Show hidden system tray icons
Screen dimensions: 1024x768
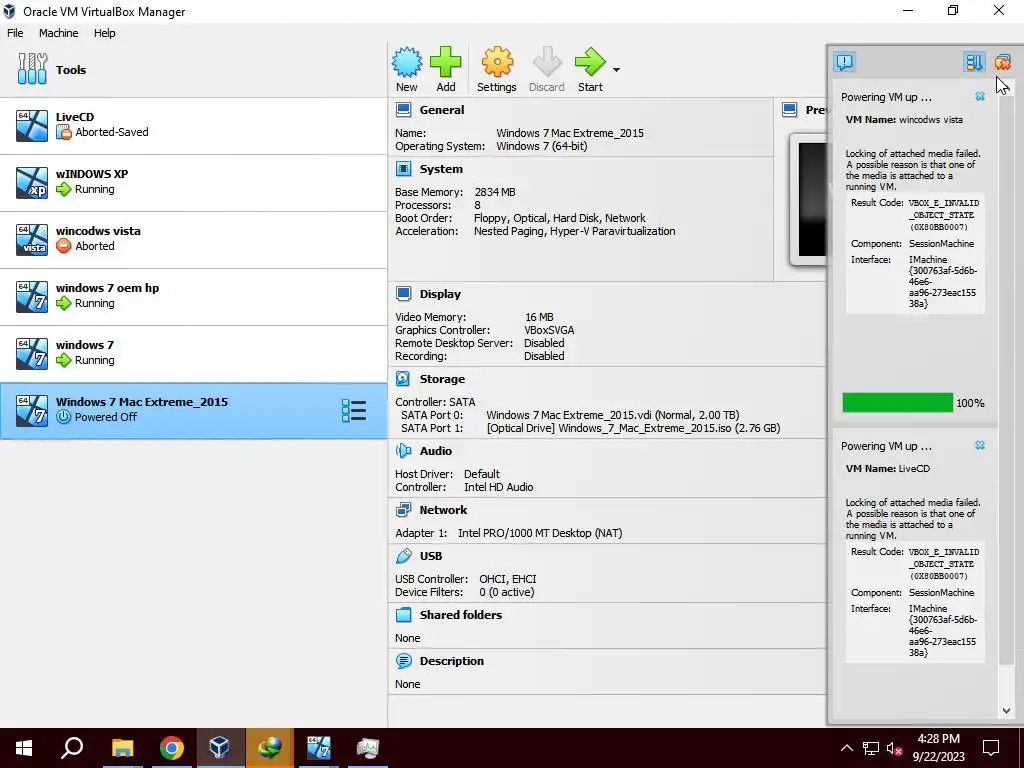point(846,748)
